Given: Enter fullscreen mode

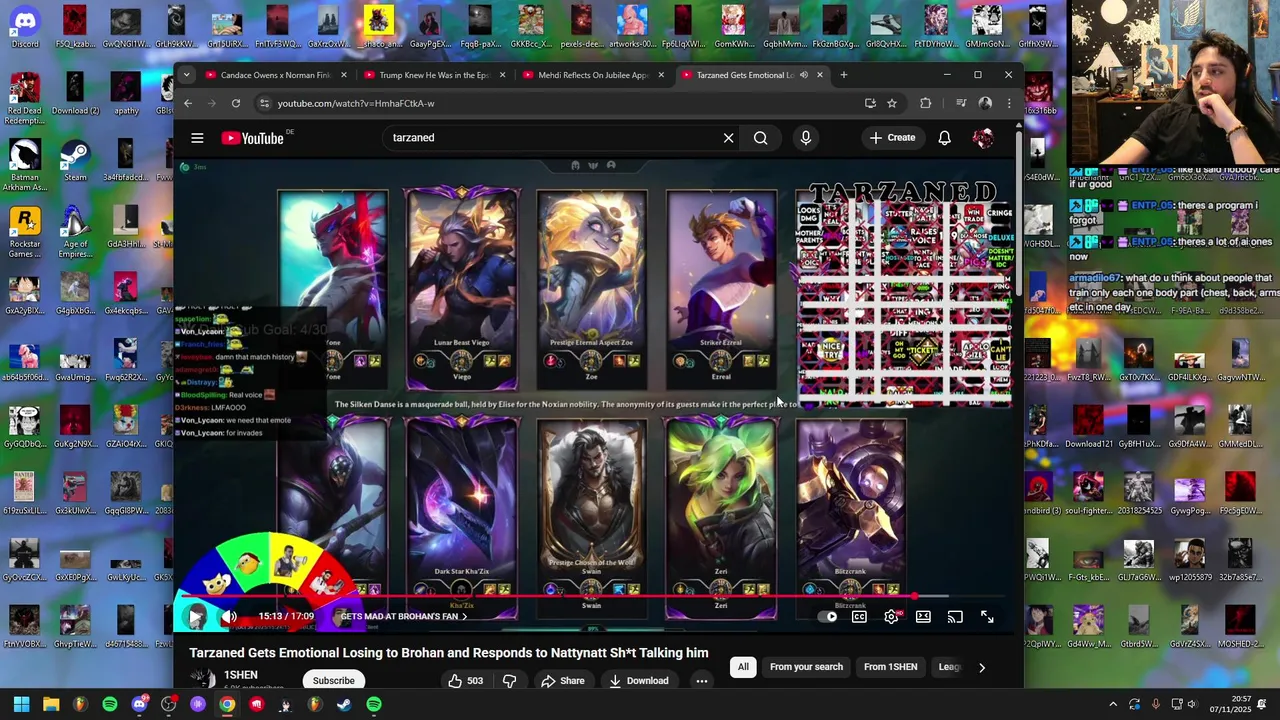Looking at the screenshot, I should (x=987, y=617).
